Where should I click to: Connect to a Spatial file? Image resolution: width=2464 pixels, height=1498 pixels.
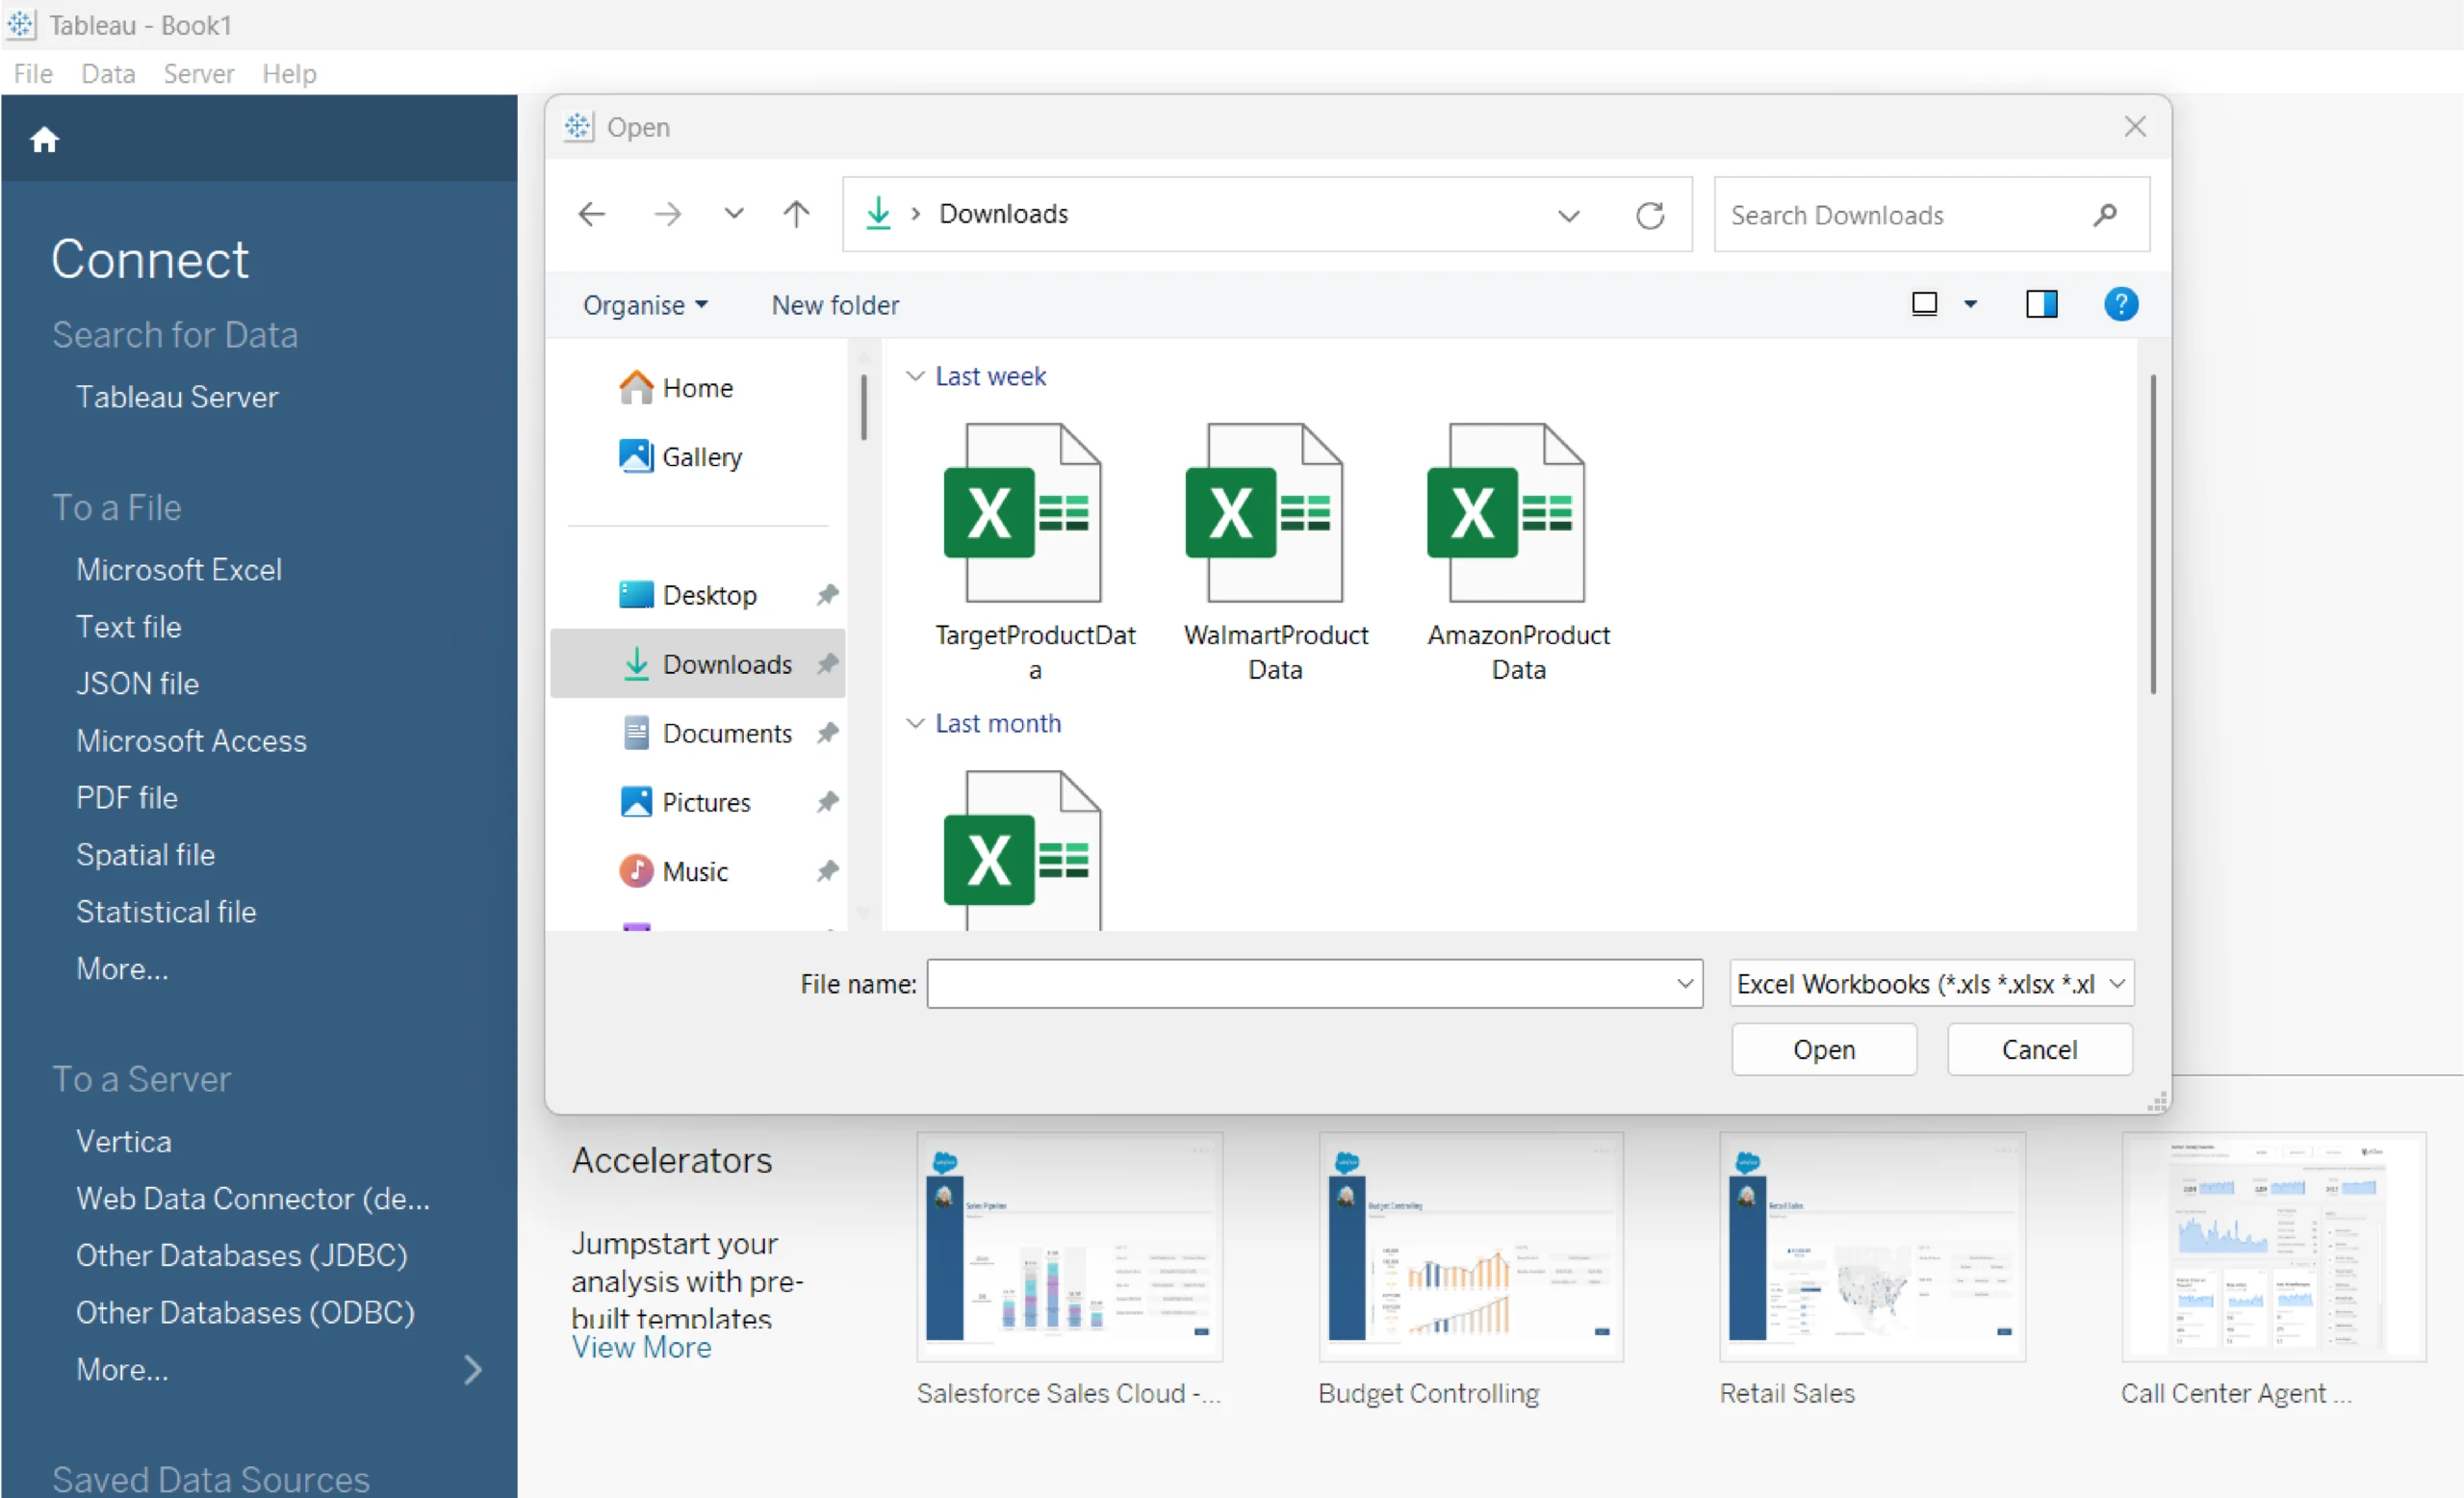pos(146,855)
